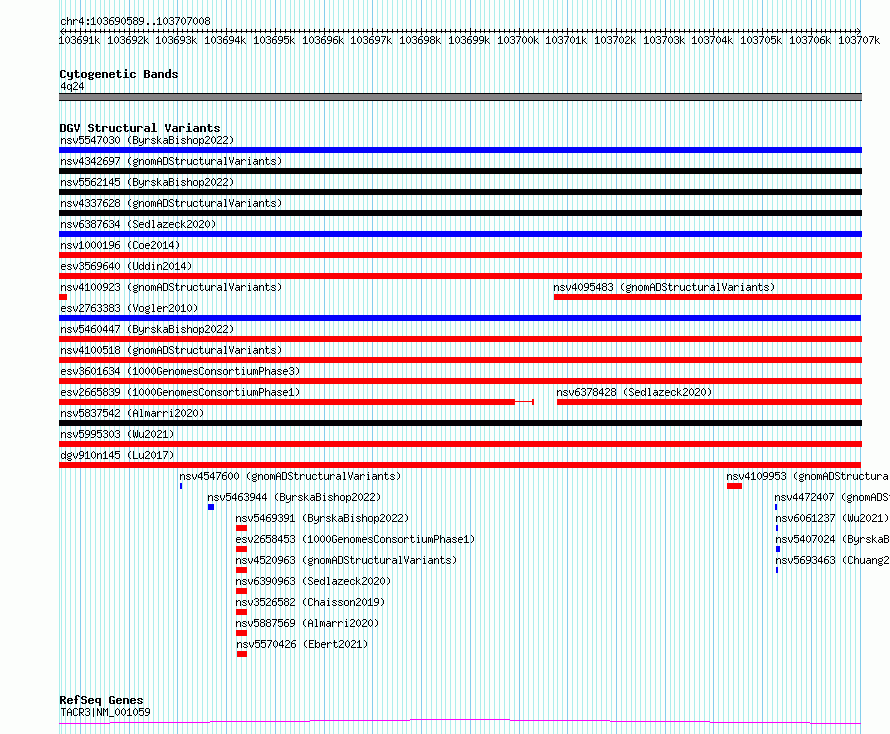Click the 4q24 band label
The height and width of the screenshot is (734, 890).
tap(72, 86)
